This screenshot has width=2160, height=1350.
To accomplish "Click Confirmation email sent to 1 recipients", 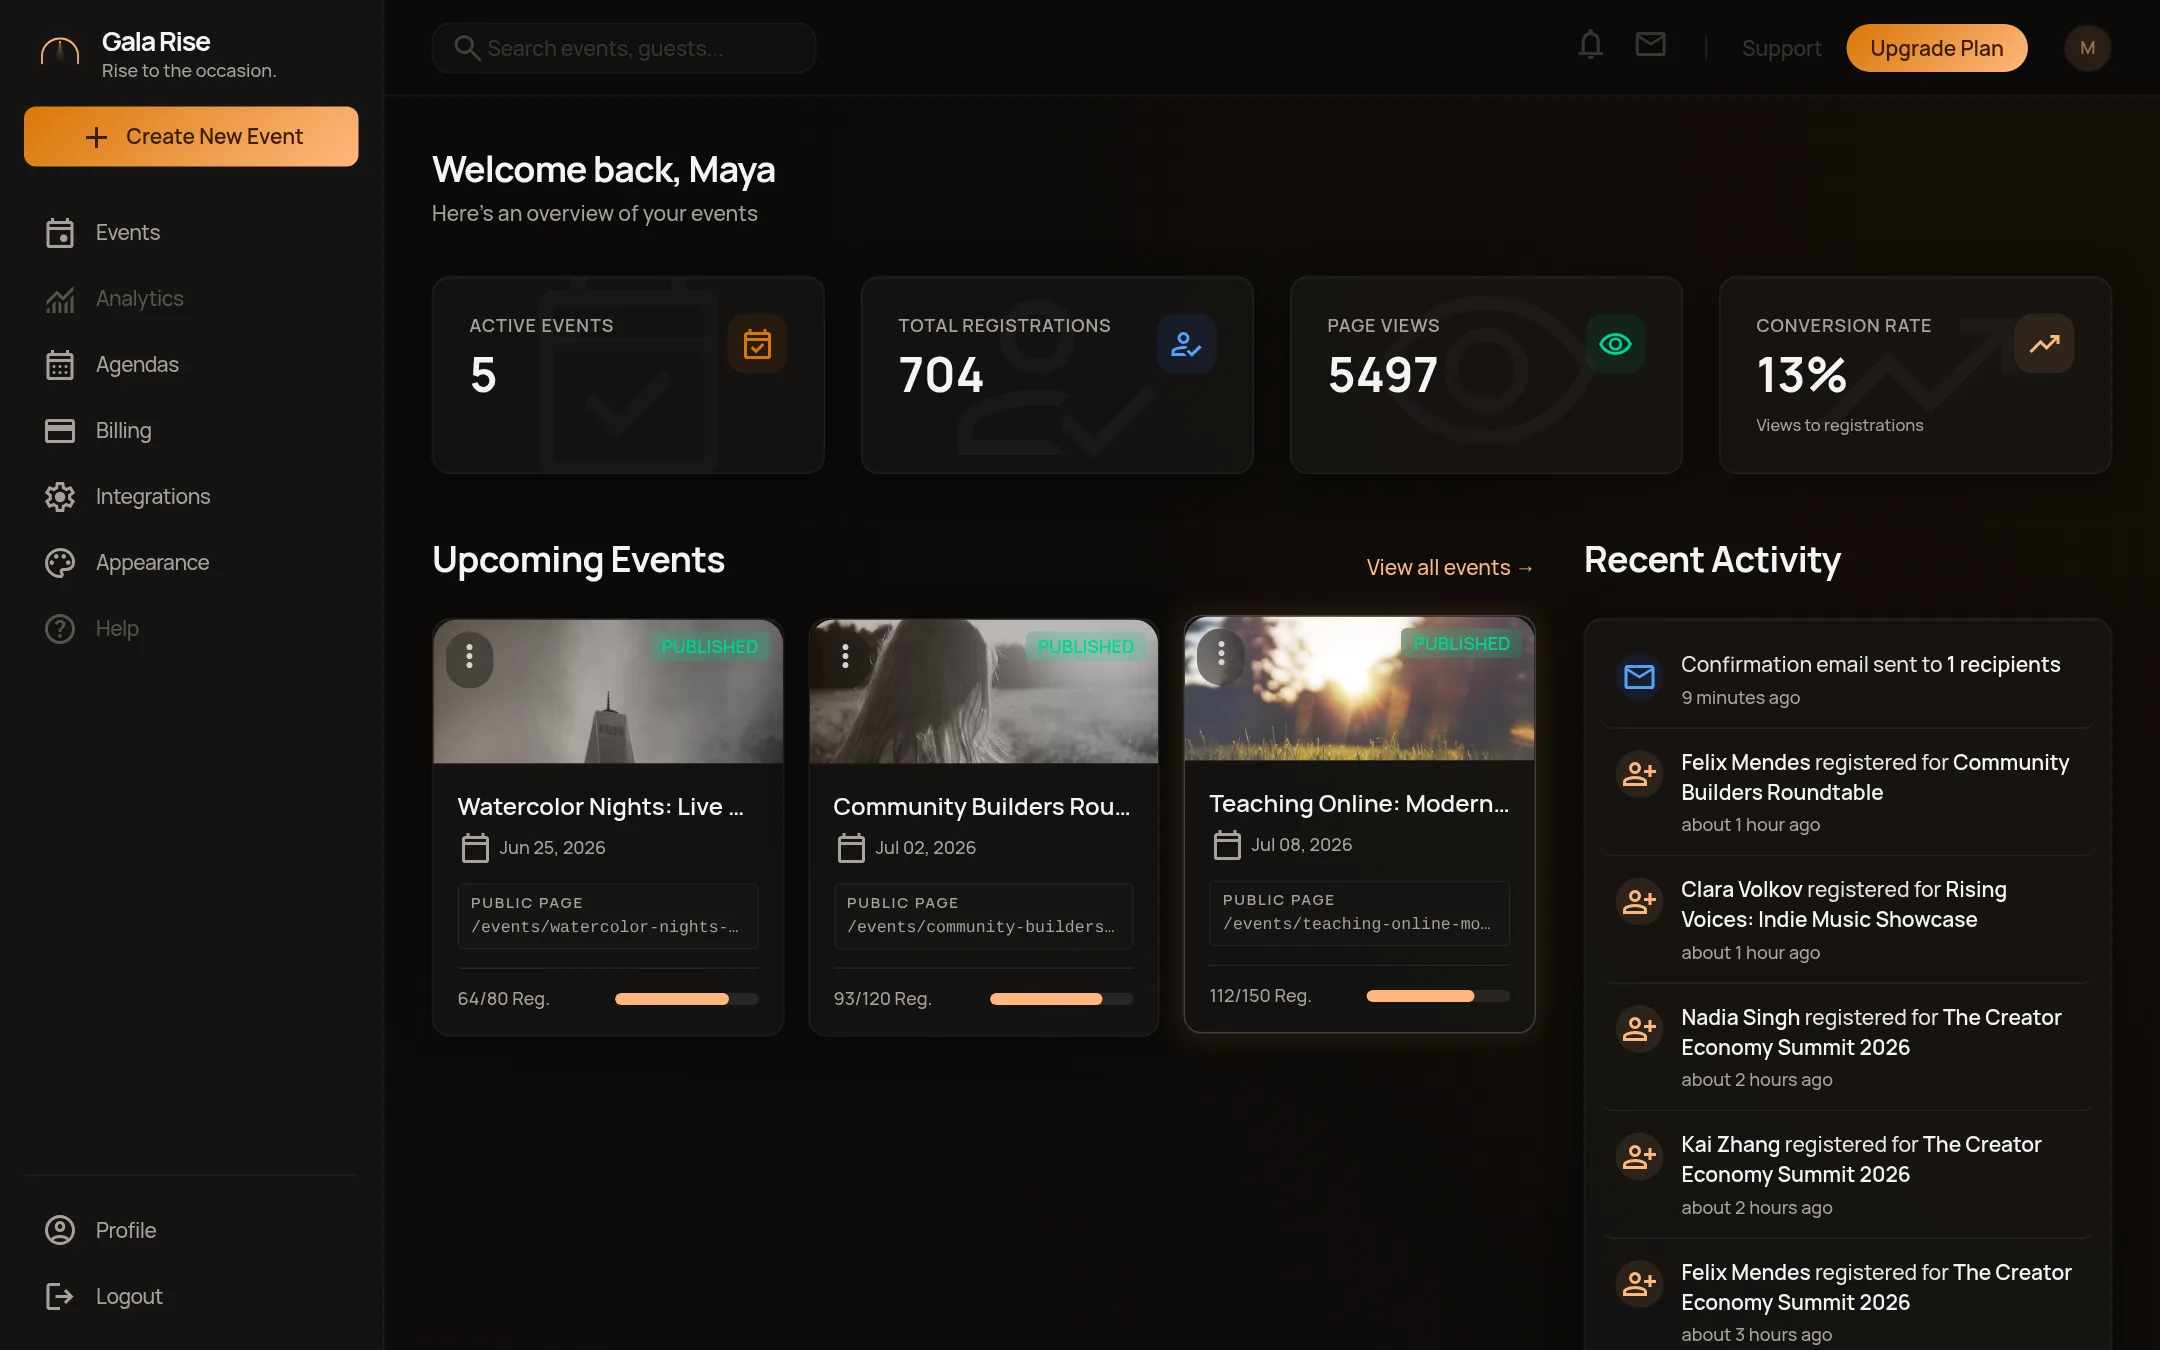I will 1870,664.
